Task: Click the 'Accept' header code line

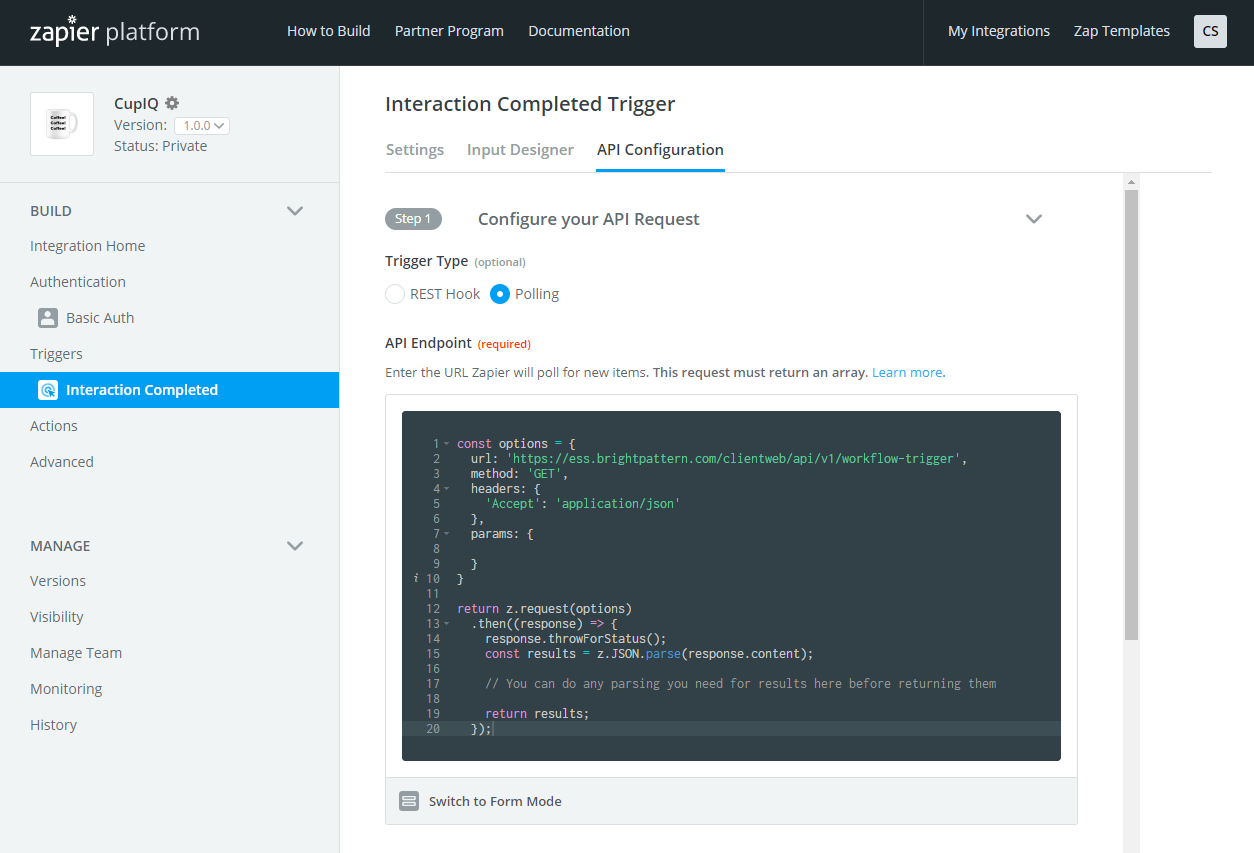Action: coord(582,504)
